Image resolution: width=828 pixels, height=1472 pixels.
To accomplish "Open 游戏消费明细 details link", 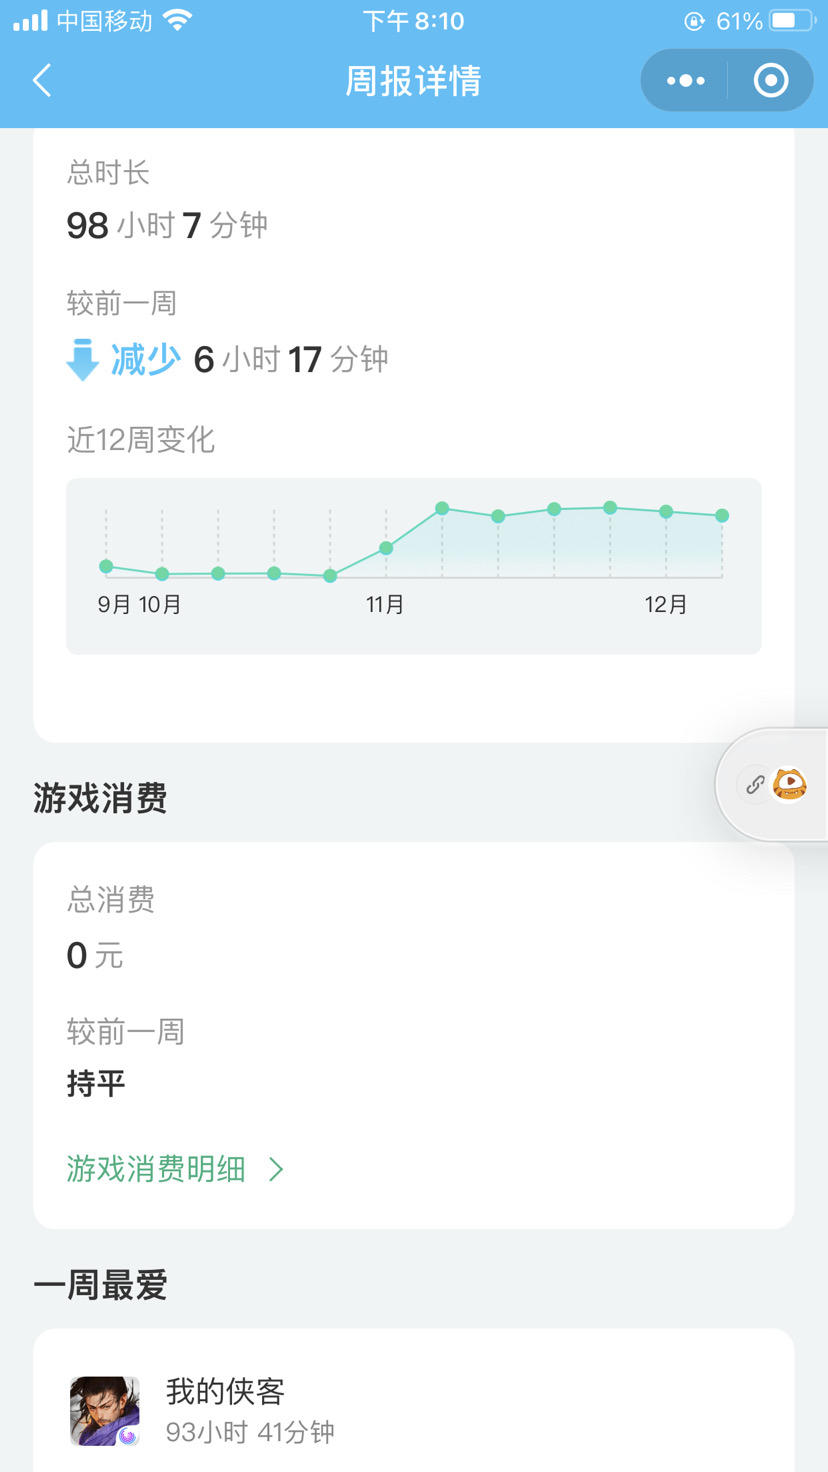I will [156, 1168].
